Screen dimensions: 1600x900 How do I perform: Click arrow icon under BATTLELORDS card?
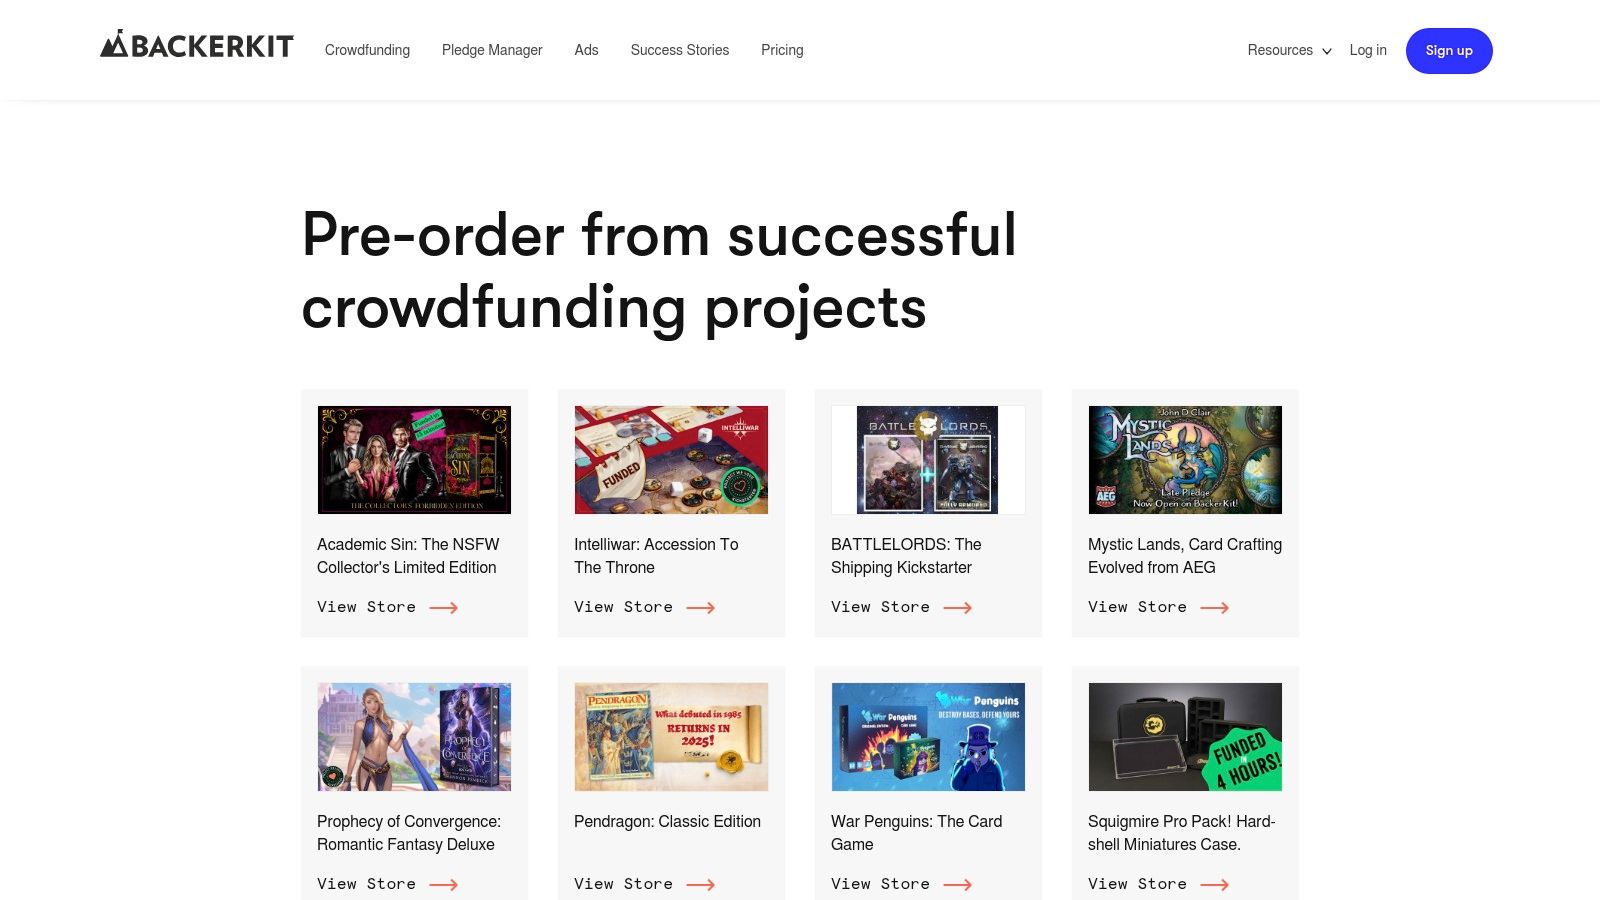click(958, 608)
